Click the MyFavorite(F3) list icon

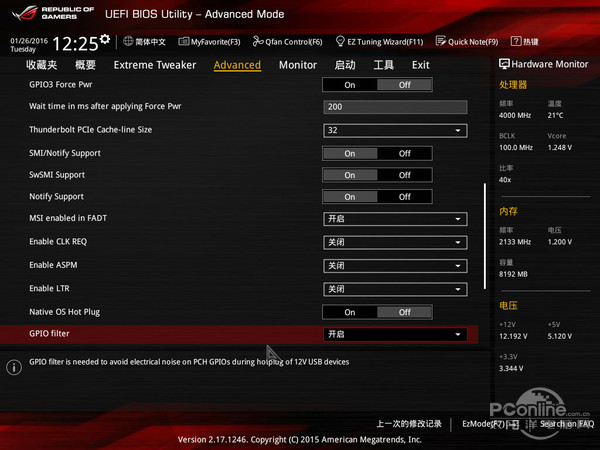184,41
